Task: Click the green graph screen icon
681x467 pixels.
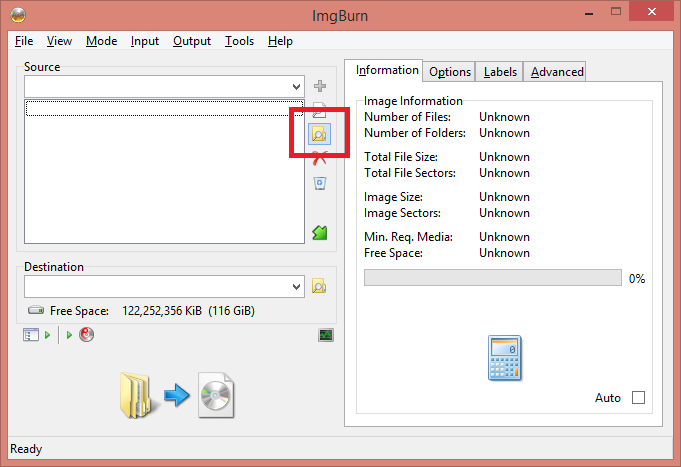Action: pyautogui.click(x=326, y=335)
